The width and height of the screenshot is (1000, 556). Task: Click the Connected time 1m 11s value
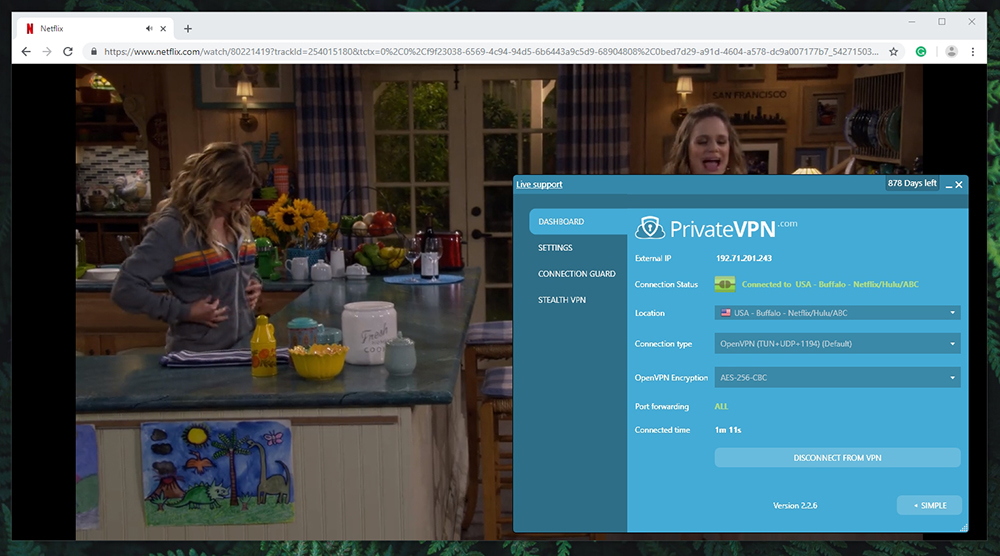click(x=728, y=430)
